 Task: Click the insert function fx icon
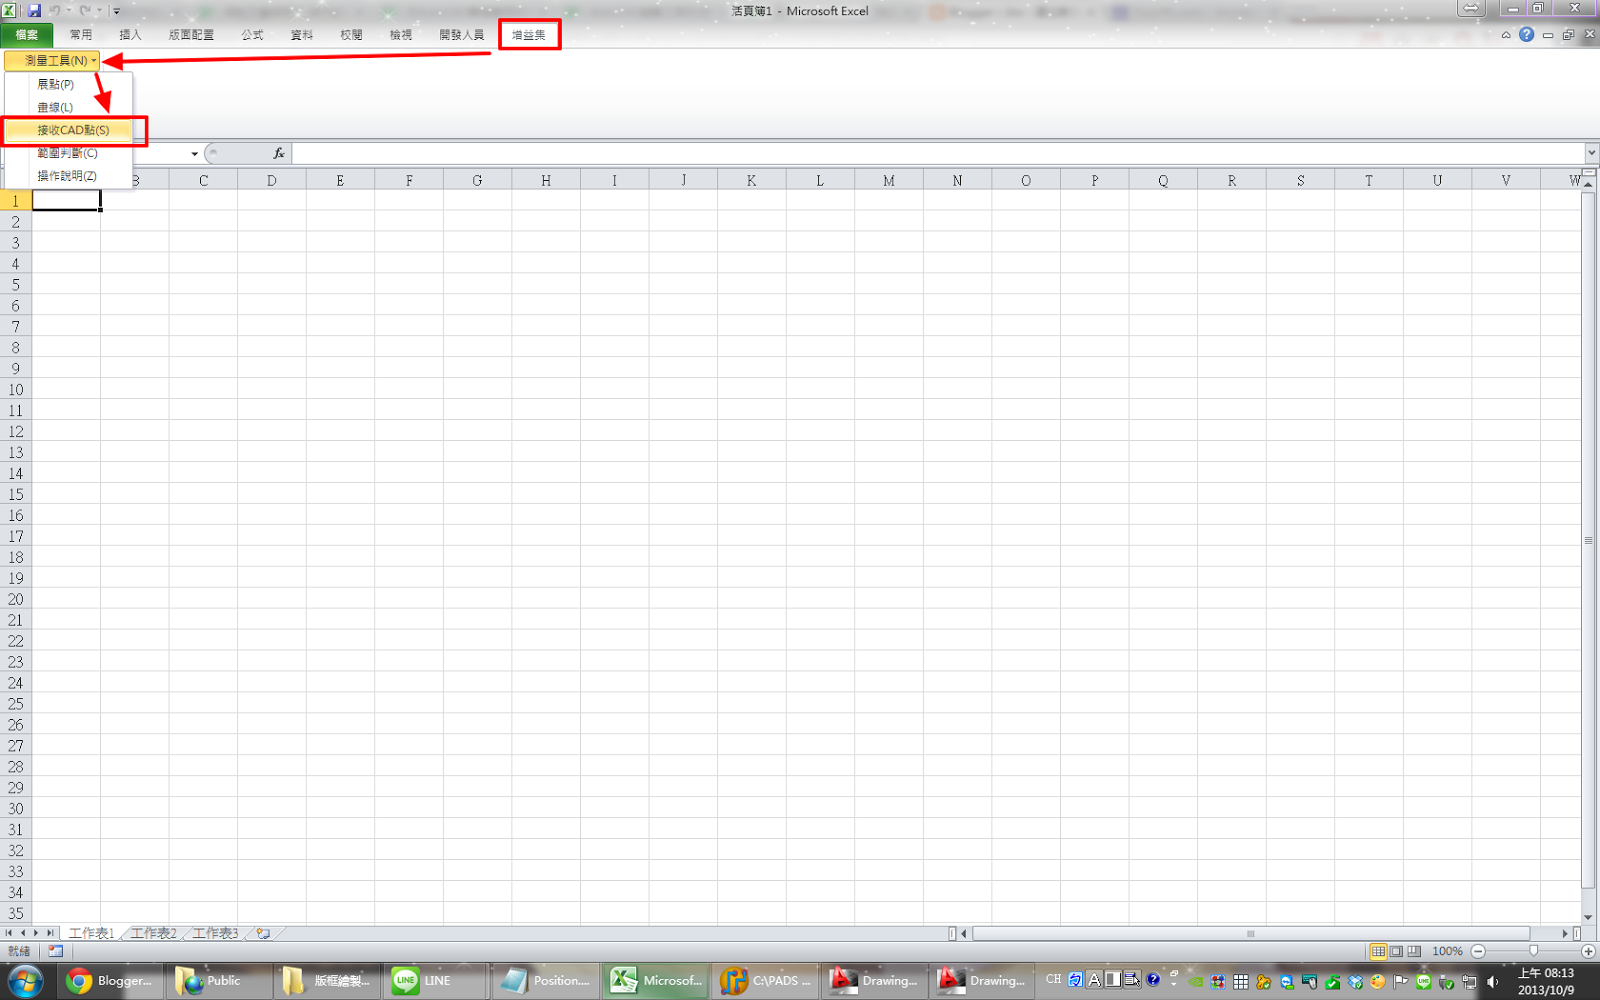[279, 153]
